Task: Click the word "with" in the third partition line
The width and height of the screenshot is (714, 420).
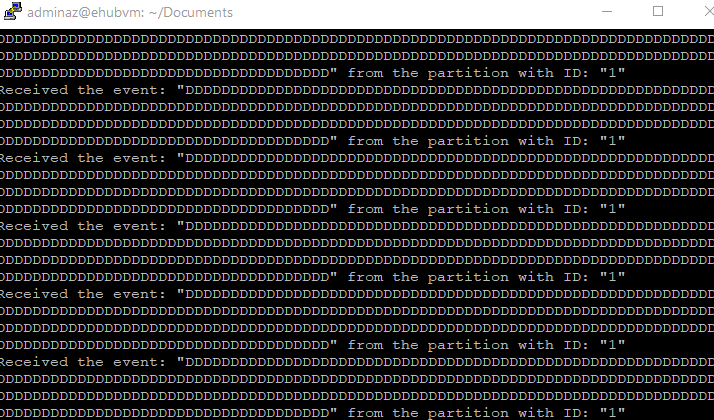Action: 536,209
